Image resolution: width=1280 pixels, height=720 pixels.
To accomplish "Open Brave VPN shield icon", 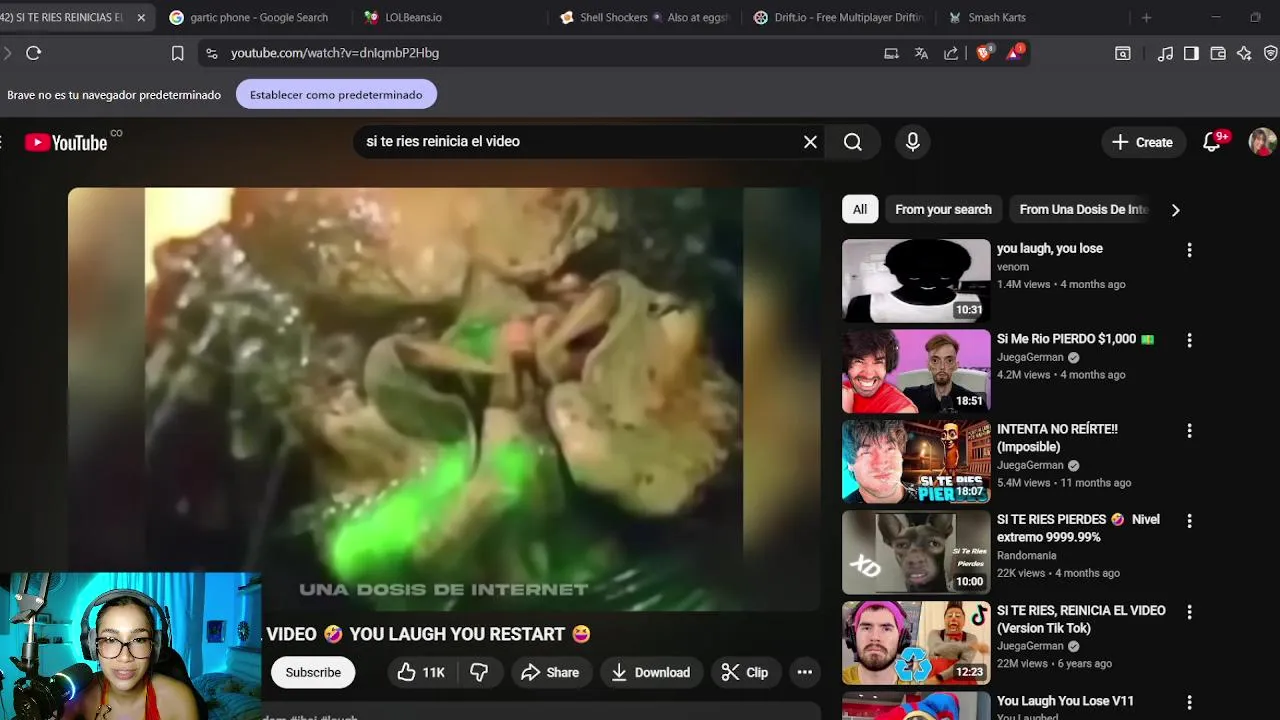I will [1271, 53].
